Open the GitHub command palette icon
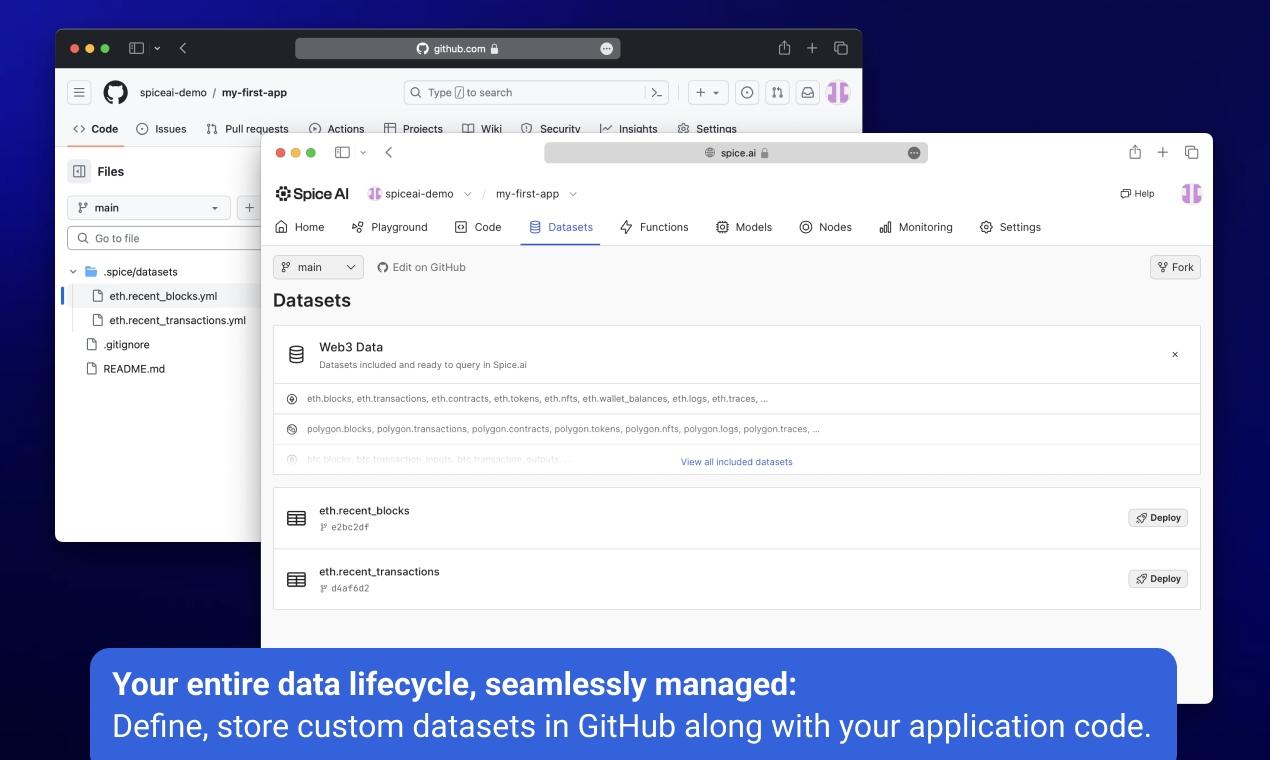Image resolution: width=1270 pixels, height=760 pixels. pyautogui.click(x=657, y=93)
